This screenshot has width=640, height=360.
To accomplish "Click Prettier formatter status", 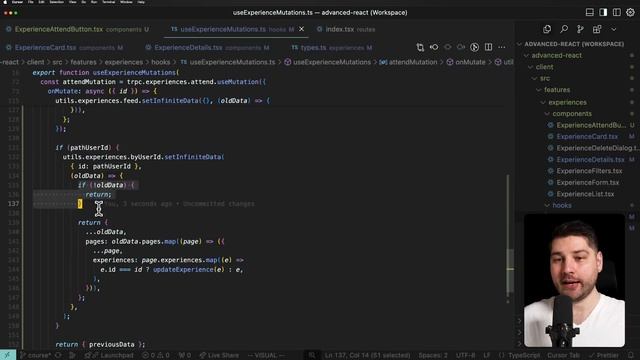I will coord(604,355).
